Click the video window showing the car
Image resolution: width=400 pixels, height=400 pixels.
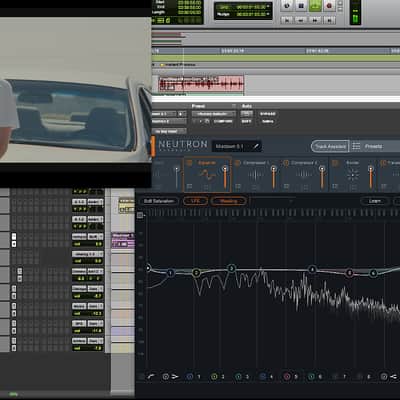coord(76,89)
